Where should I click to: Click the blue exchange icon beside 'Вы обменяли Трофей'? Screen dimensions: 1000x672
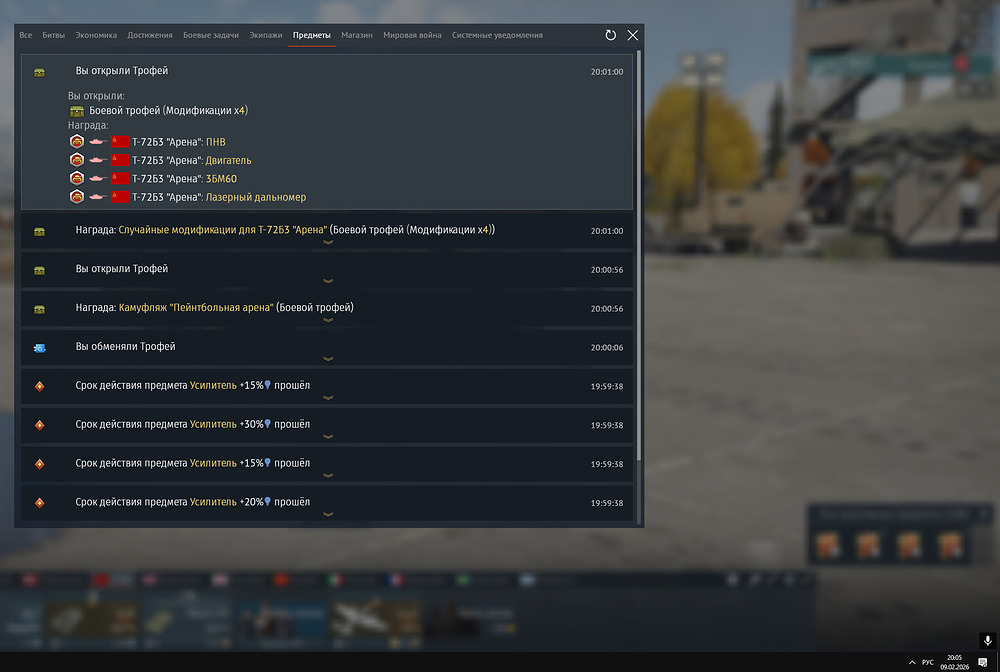(40, 347)
